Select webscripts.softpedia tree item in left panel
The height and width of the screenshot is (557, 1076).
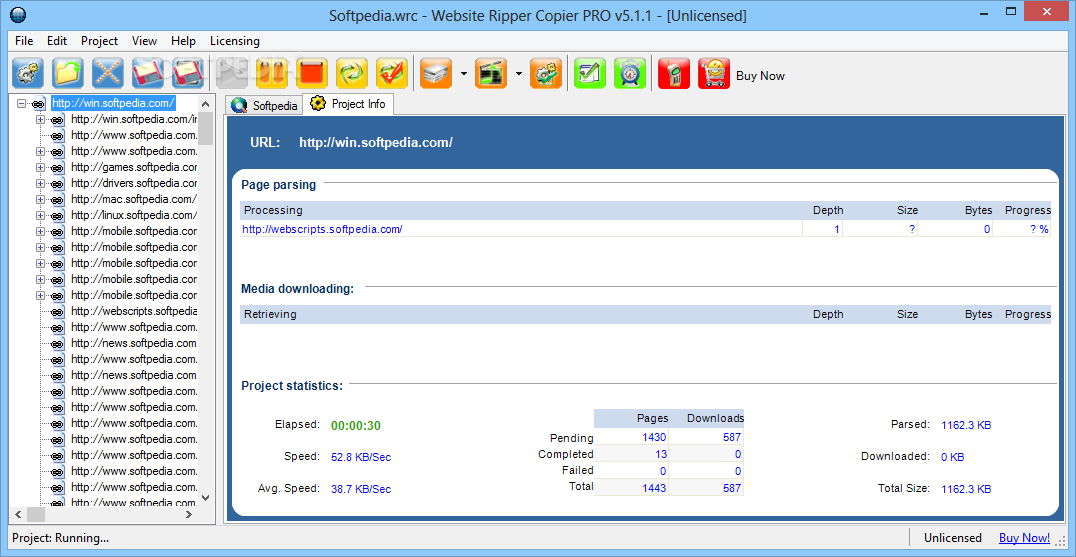coord(134,311)
